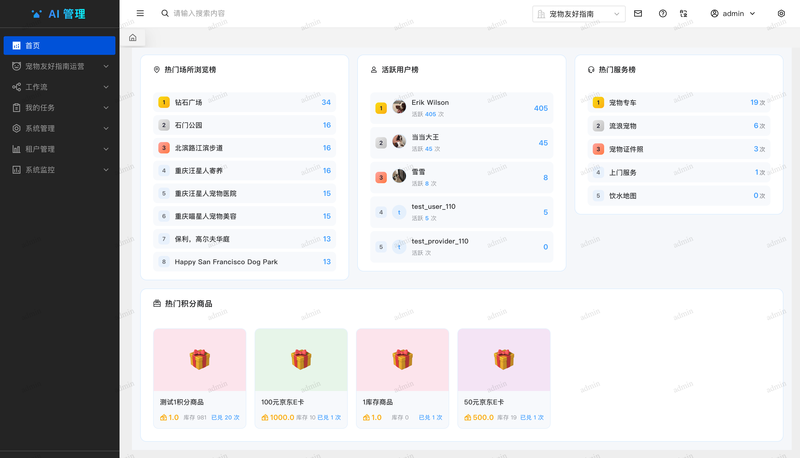The height and width of the screenshot is (458, 800).
Task: Click the 钻石广场 ranking row
Action: [244, 103]
